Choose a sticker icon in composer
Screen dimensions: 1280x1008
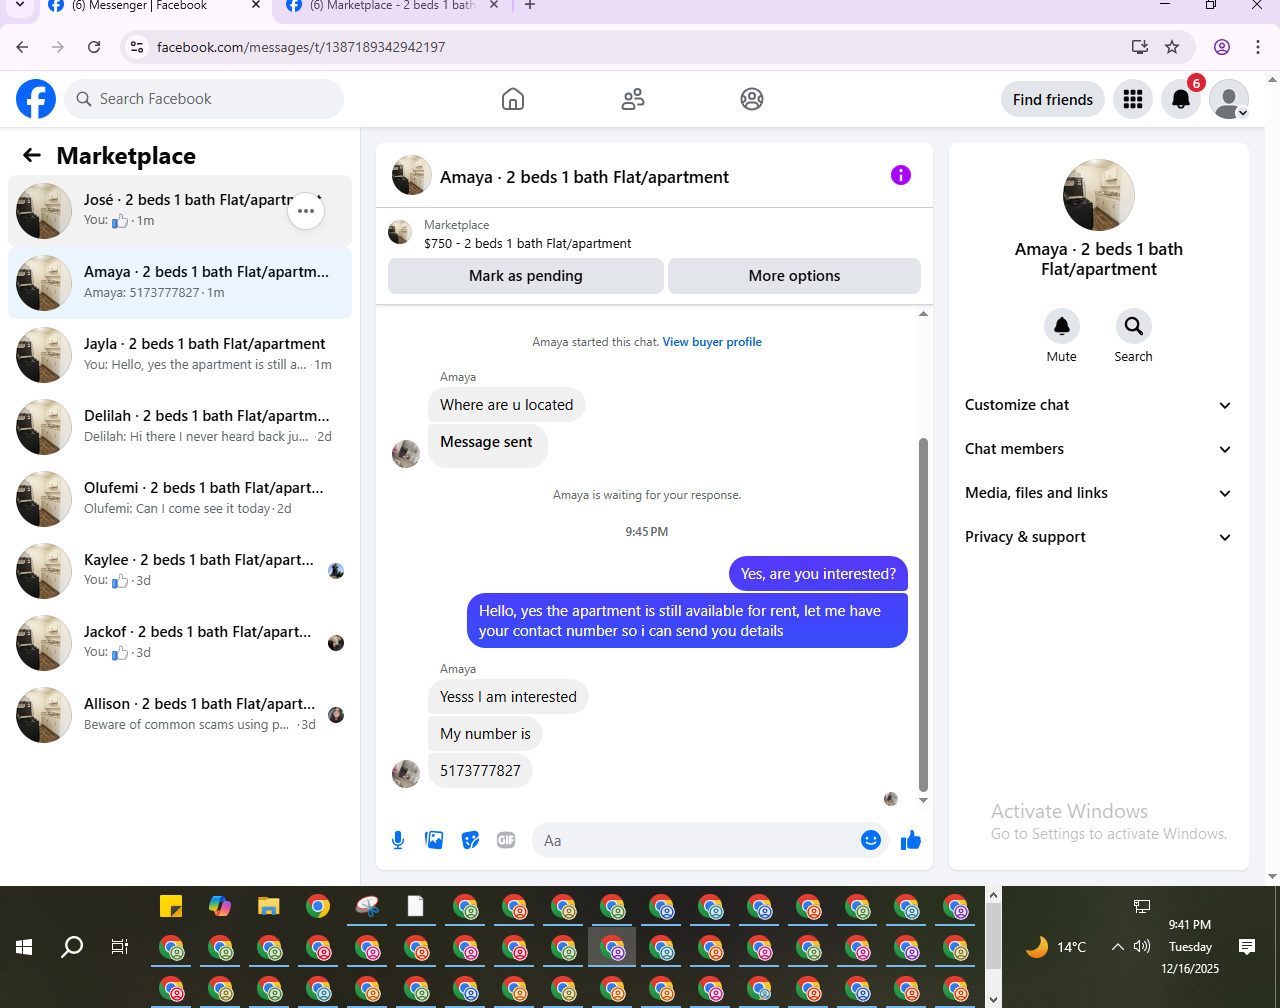[x=470, y=840]
